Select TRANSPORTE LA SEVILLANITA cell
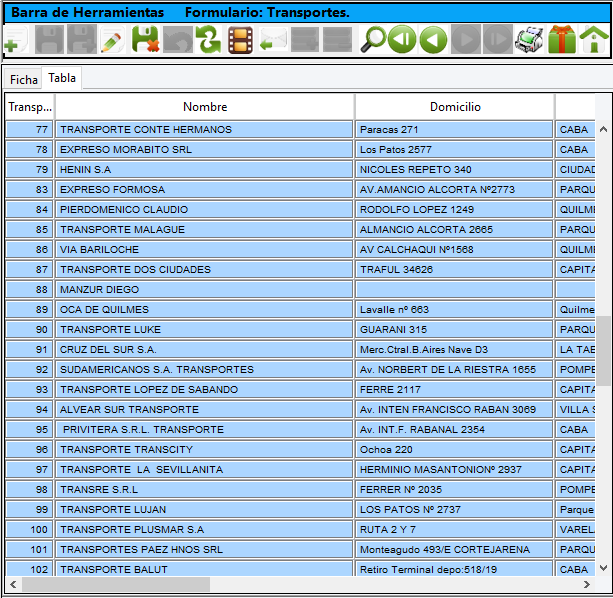 click(204, 469)
